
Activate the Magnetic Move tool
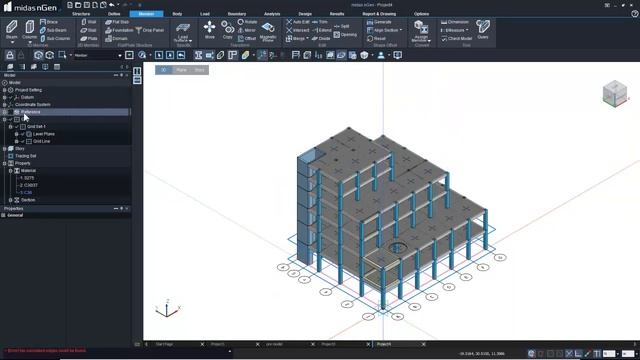[x=268, y=31]
